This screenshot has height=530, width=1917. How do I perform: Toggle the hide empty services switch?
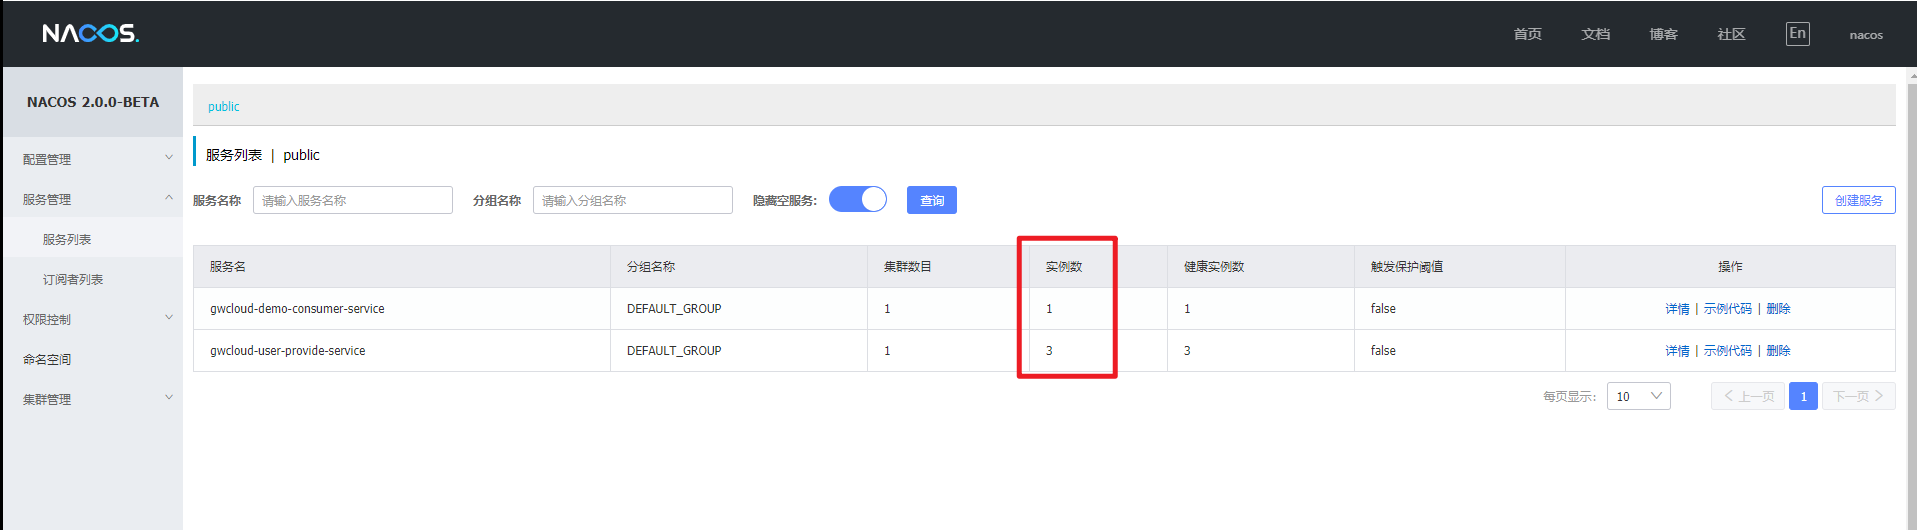coord(858,200)
